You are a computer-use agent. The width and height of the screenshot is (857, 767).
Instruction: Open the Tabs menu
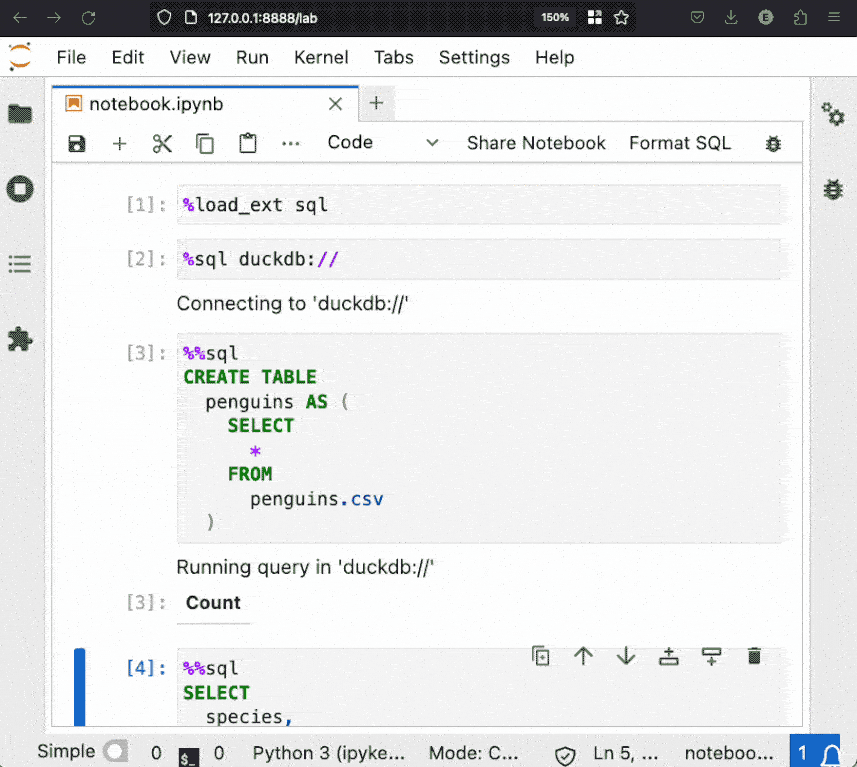394,57
